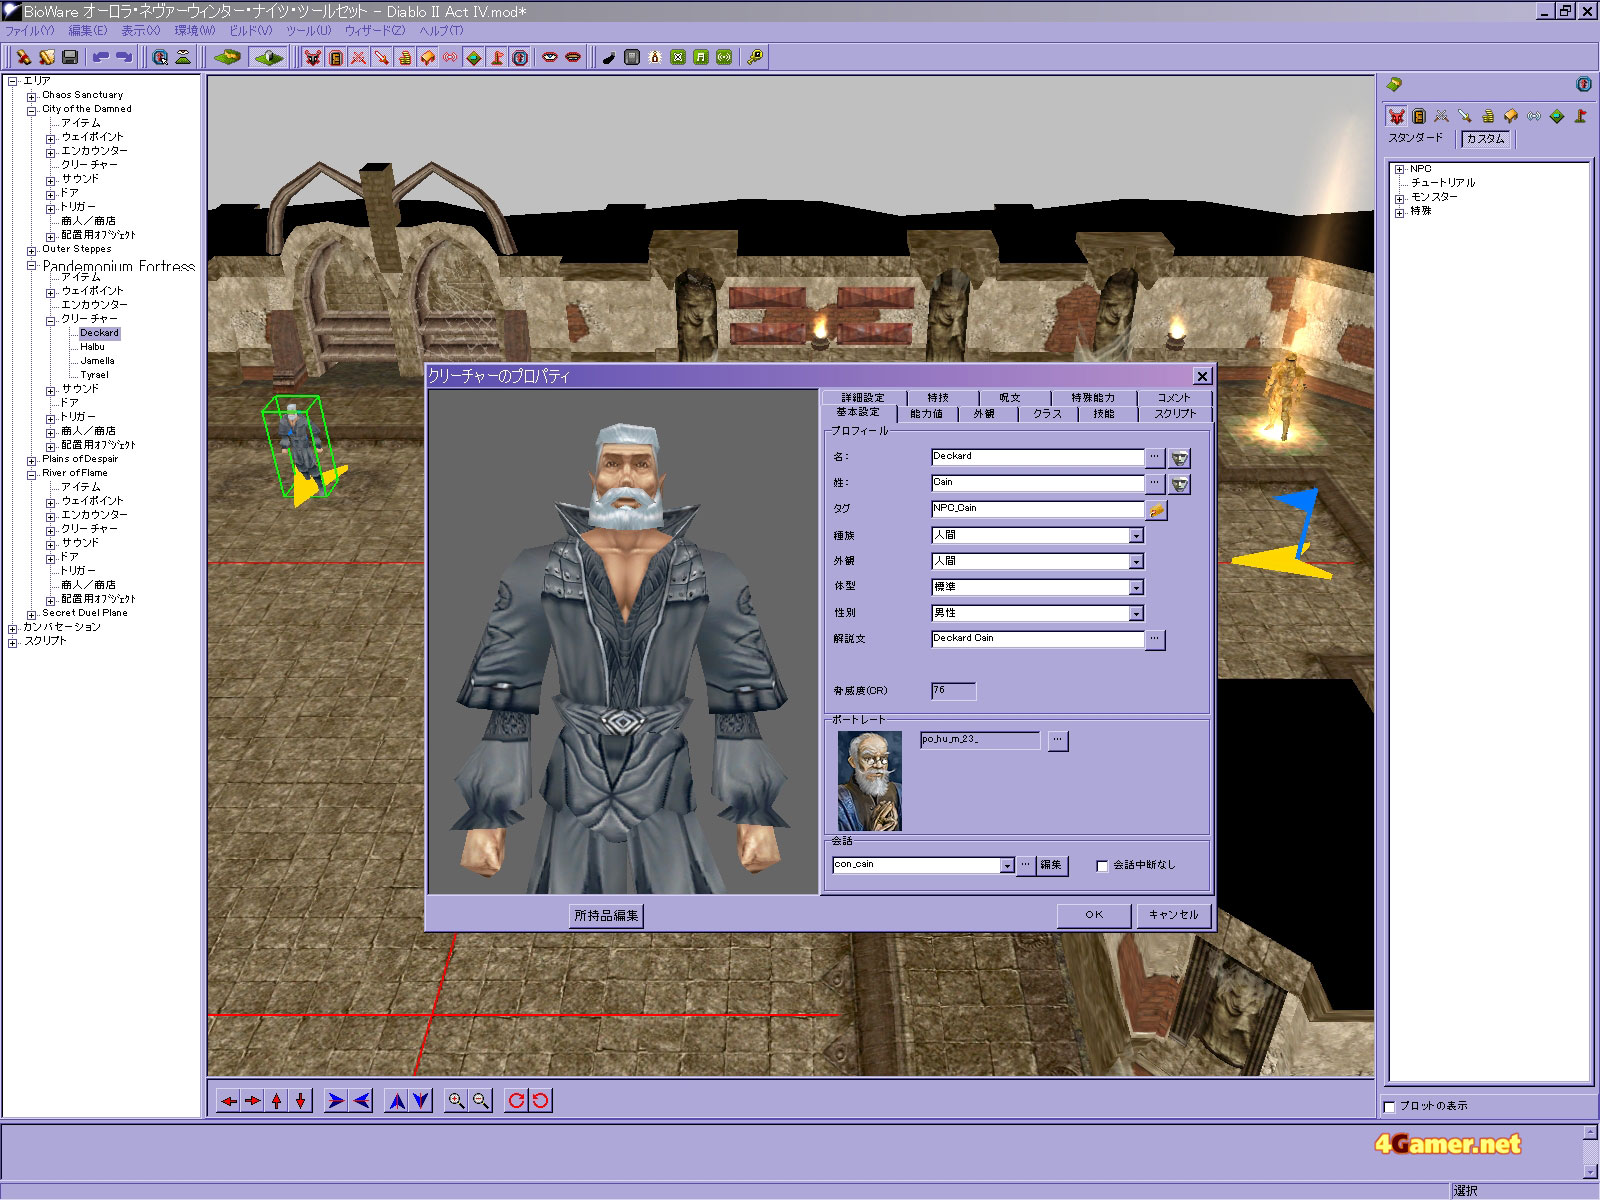Click the zoom-out magnifier in the camera bar

pyautogui.click(x=481, y=1101)
